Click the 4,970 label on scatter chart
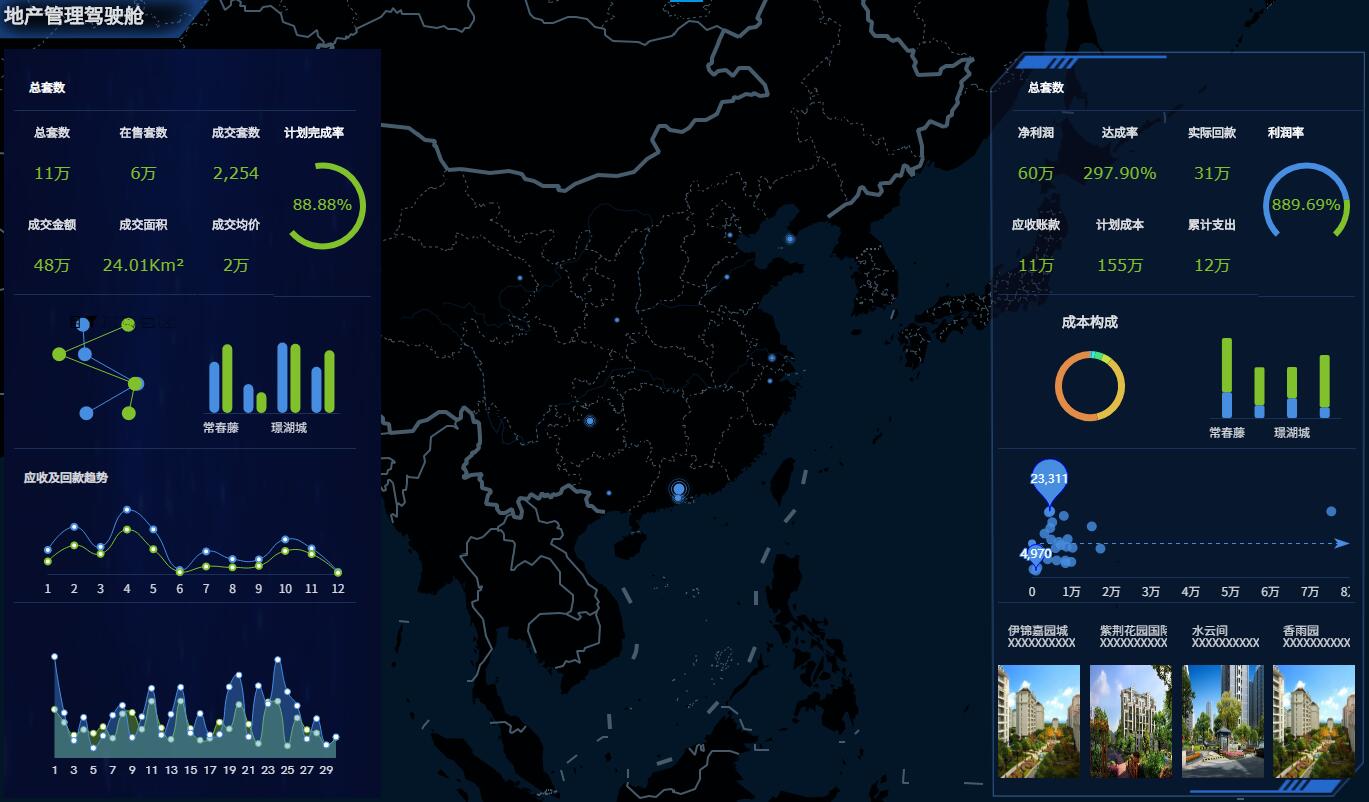1369x802 pixels. [1036, 553]
